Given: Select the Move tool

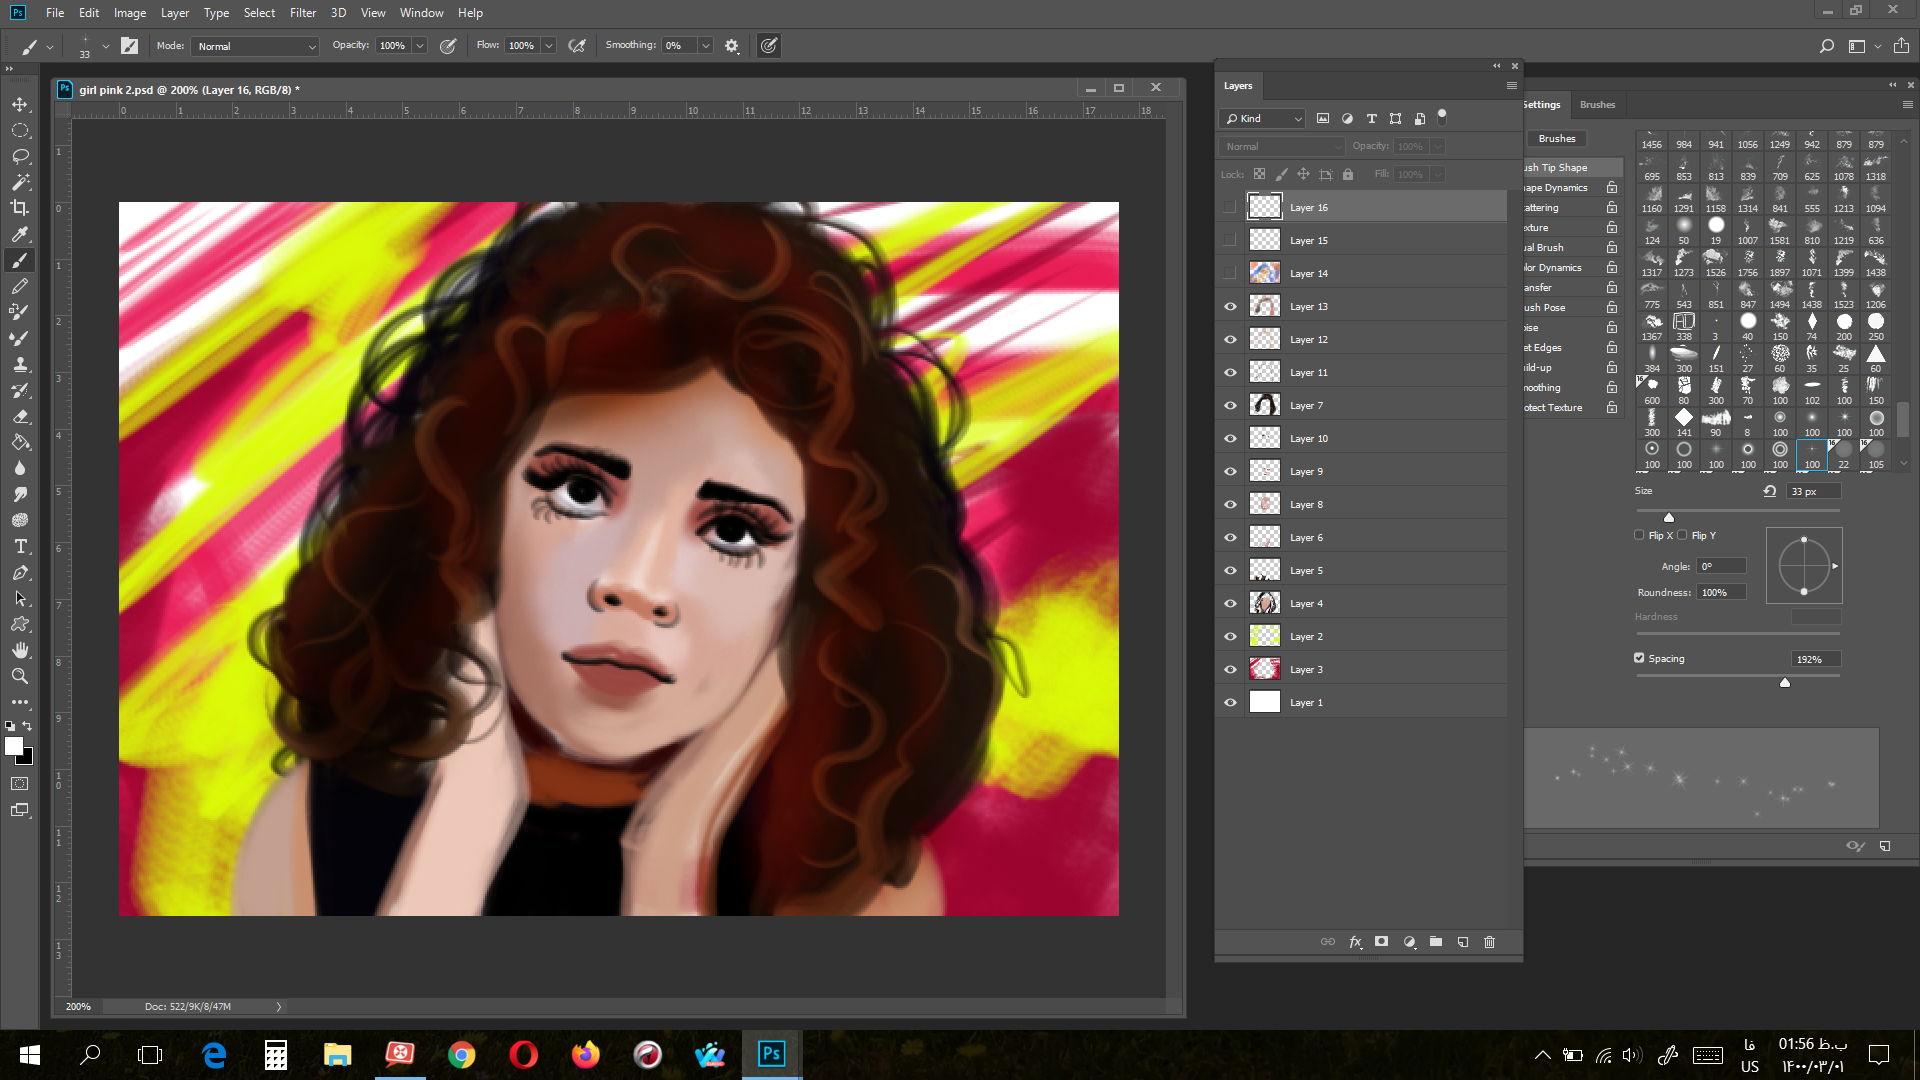Looking at the screenshot, I should point(20,104).
